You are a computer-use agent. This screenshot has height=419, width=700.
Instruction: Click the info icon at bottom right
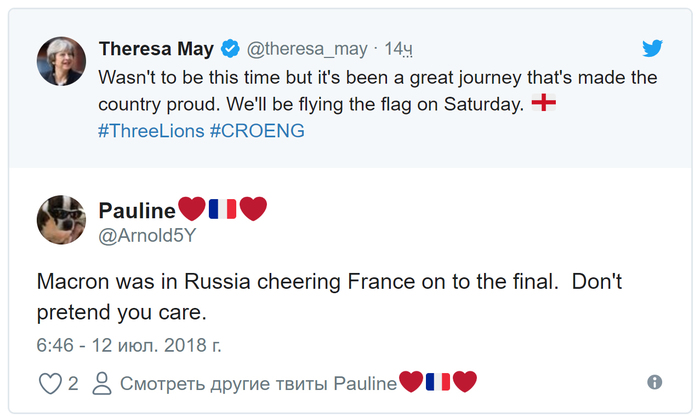point(655,382)
